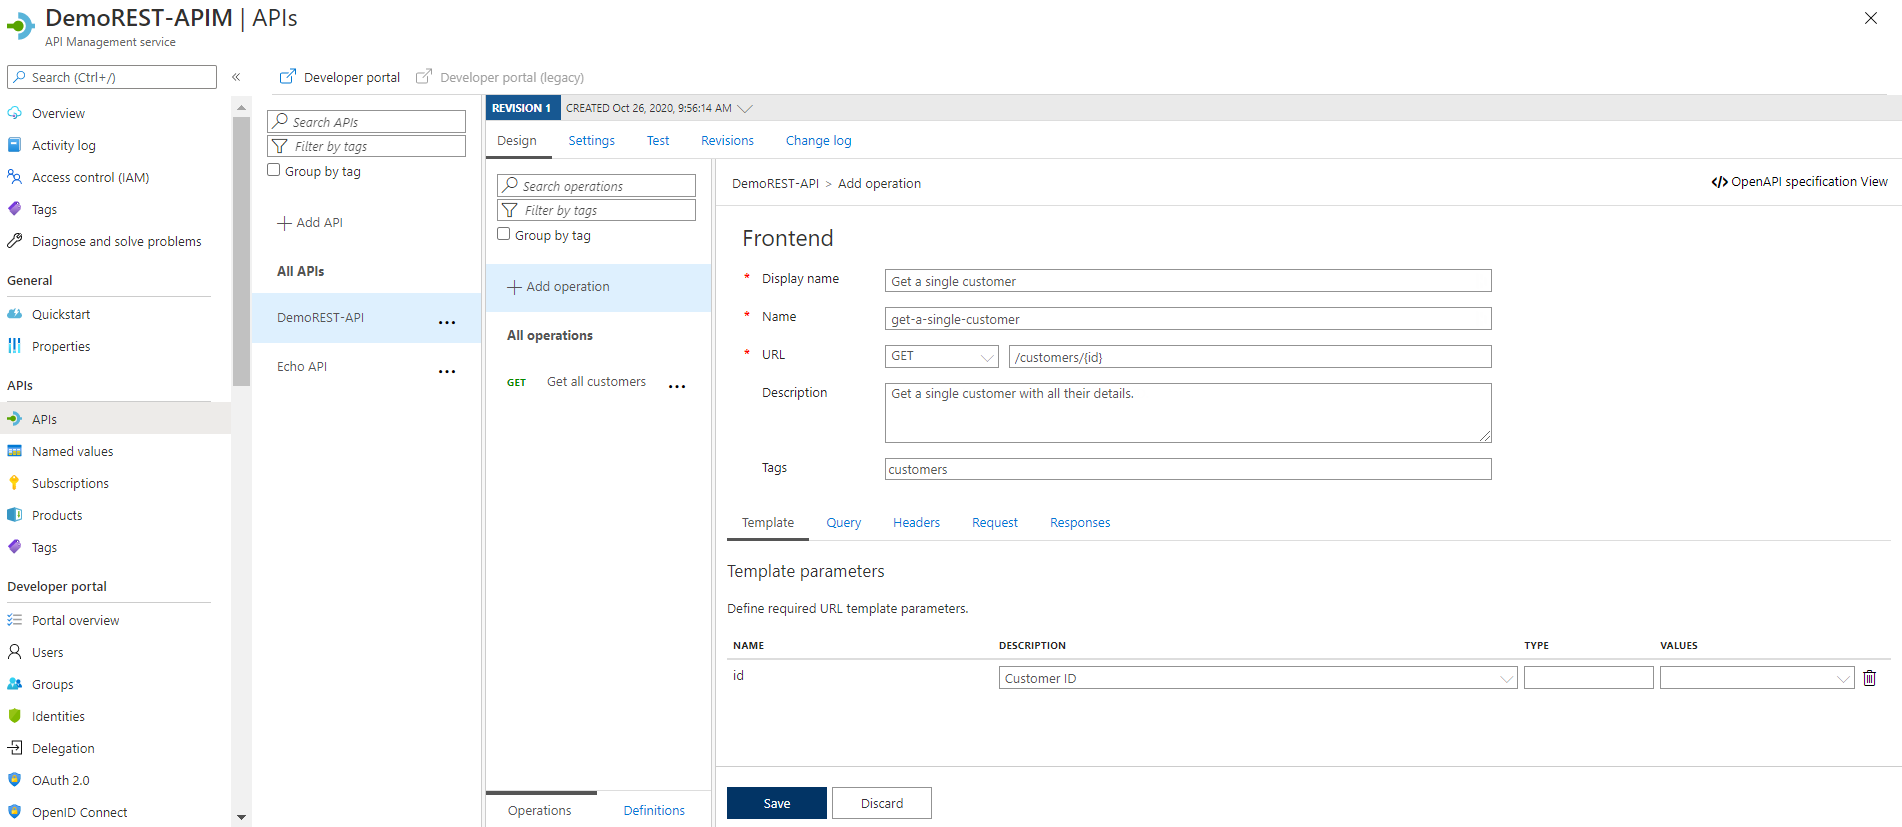The image size is (1902, 827).
Task: Click the sidebar scroll down arrow
Action: pyautogui.click(x=241, y=817)
